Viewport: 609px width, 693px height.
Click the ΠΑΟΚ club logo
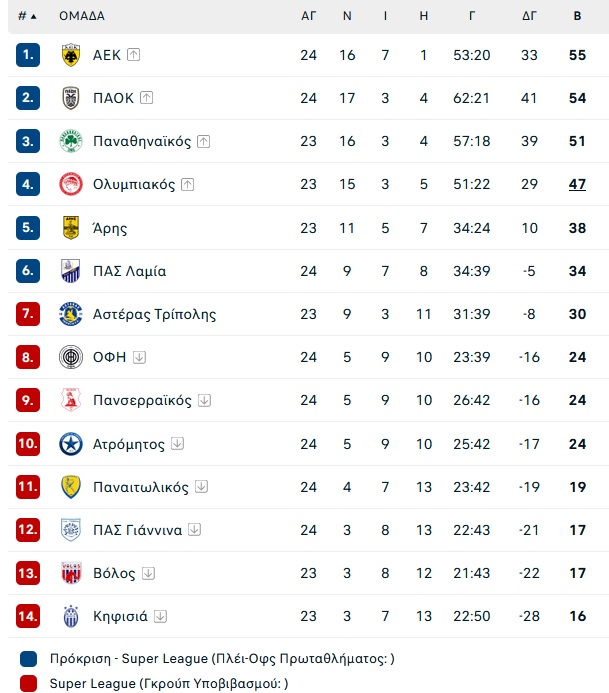pos(71,98)
